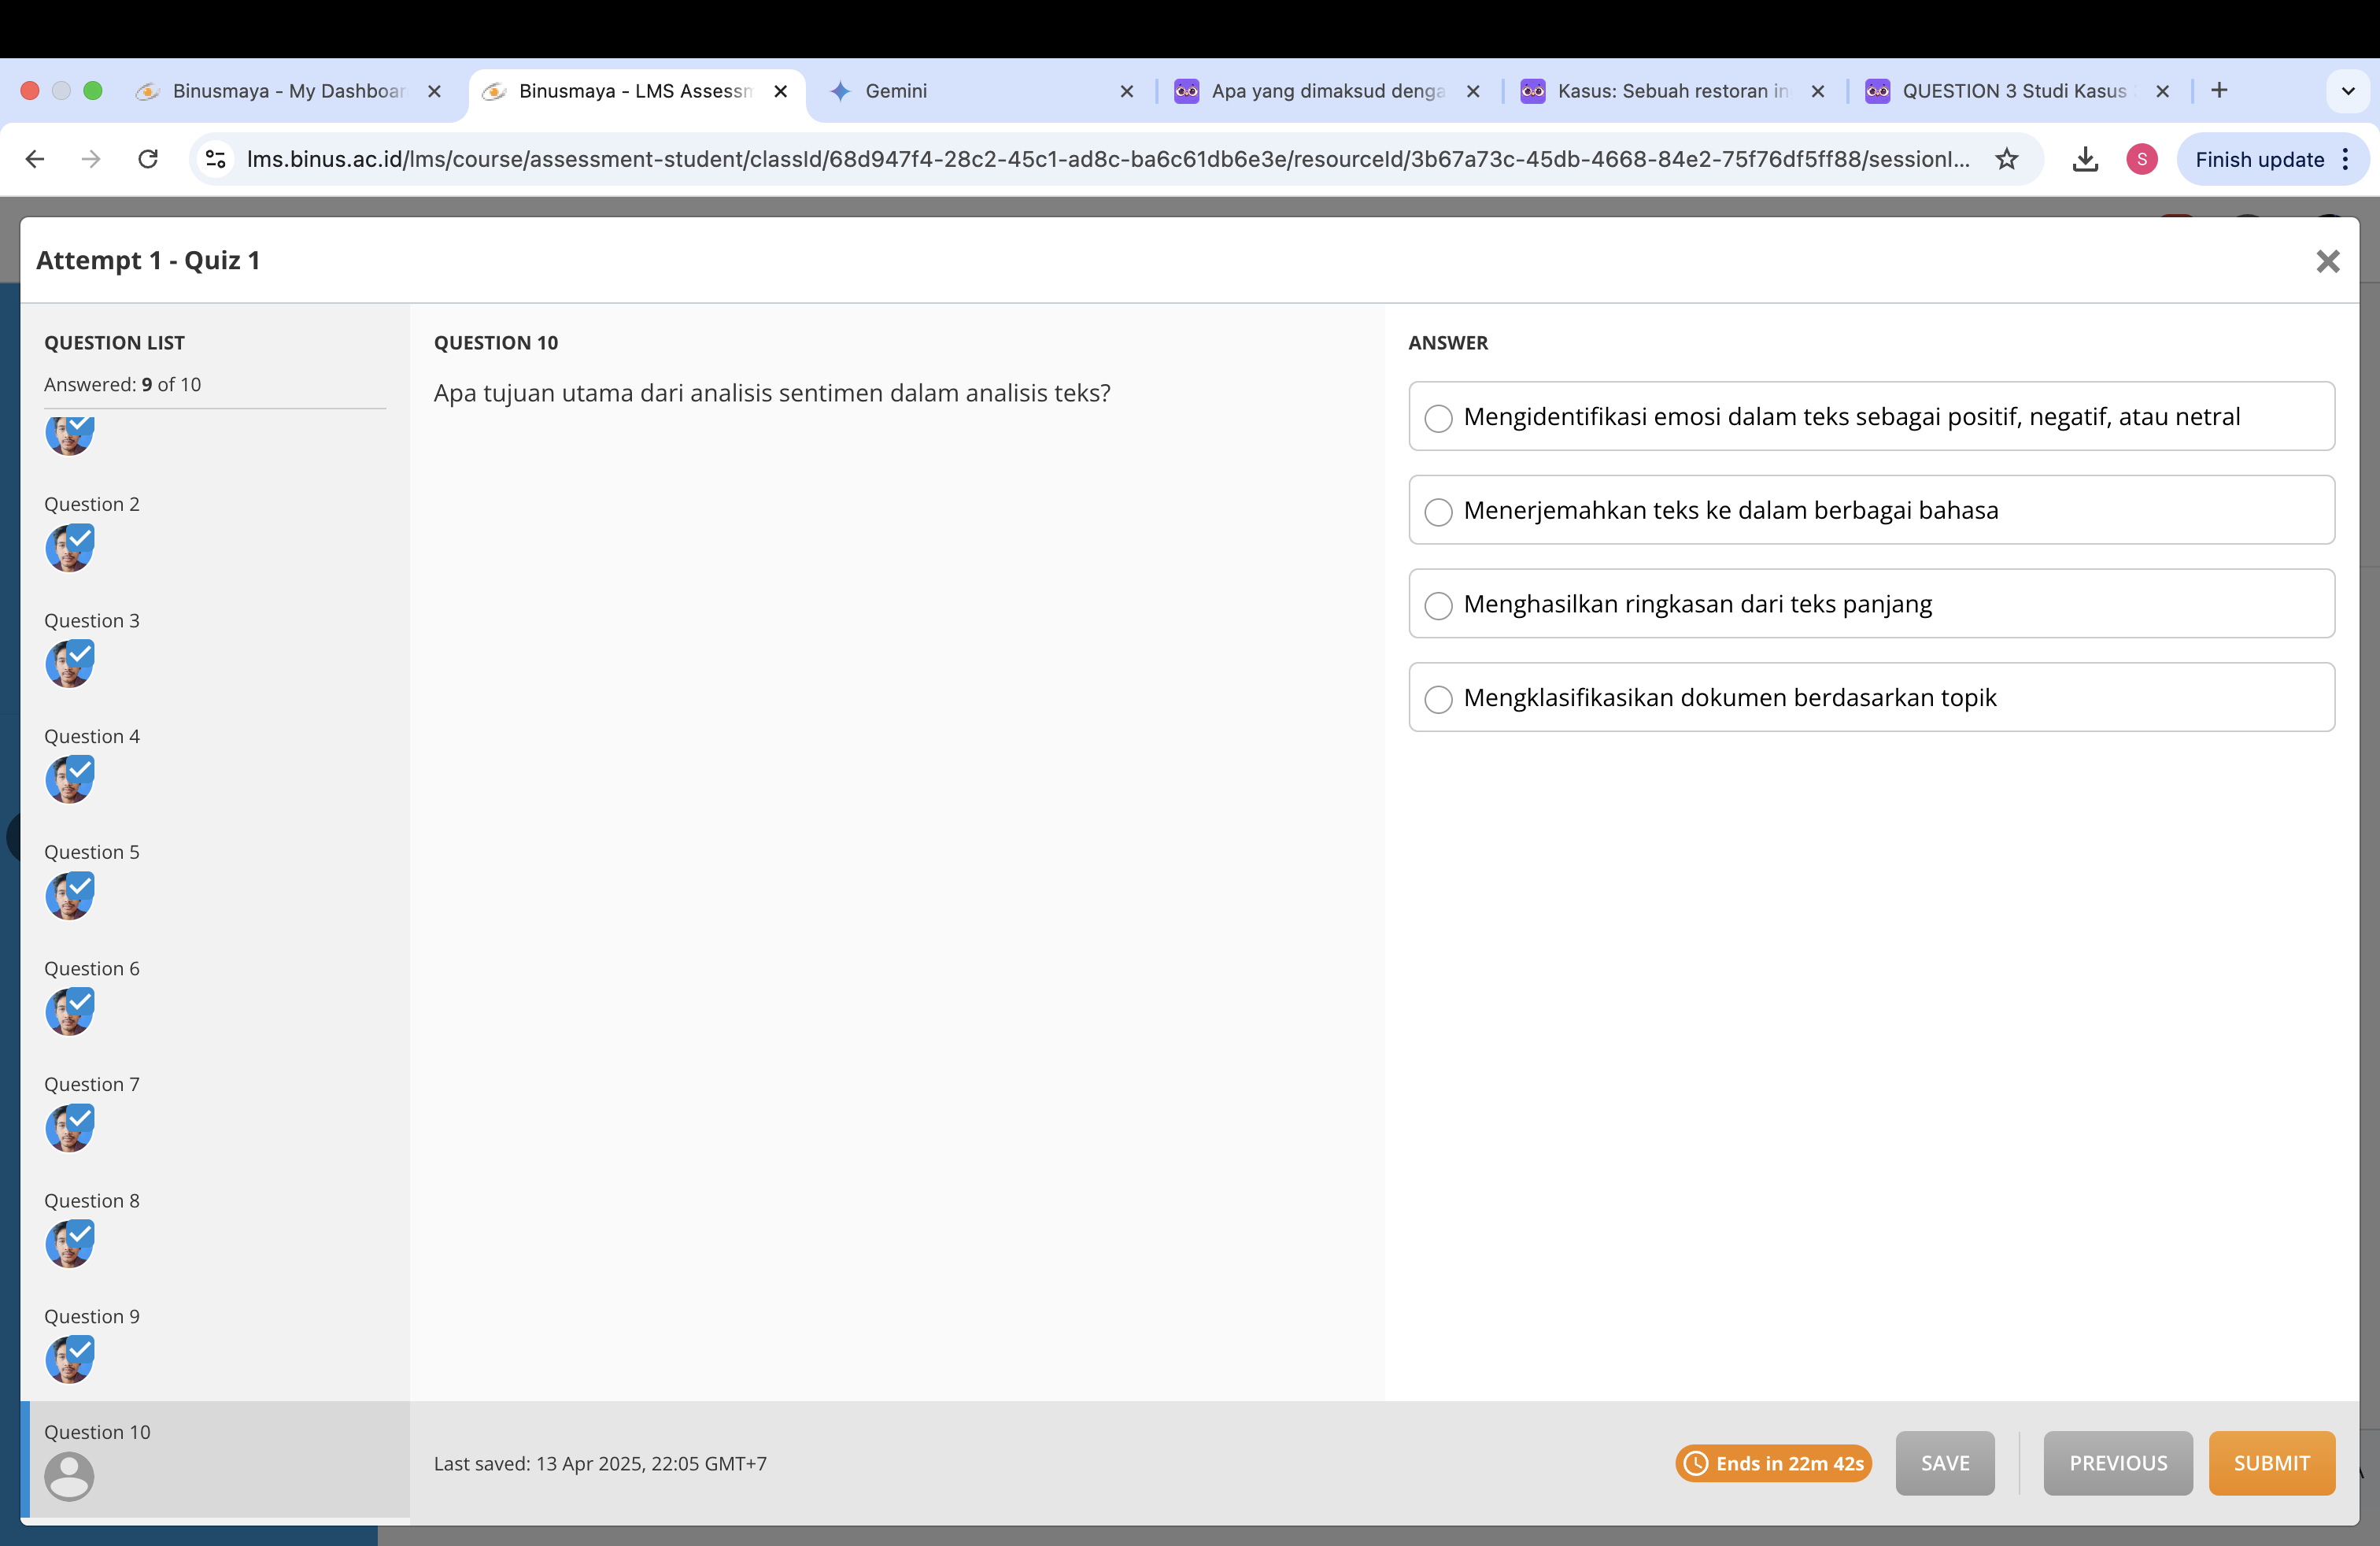This screenshot has width=2380, height=1546.
Task: Click the browser back arrow
Action: pos(35,159)
